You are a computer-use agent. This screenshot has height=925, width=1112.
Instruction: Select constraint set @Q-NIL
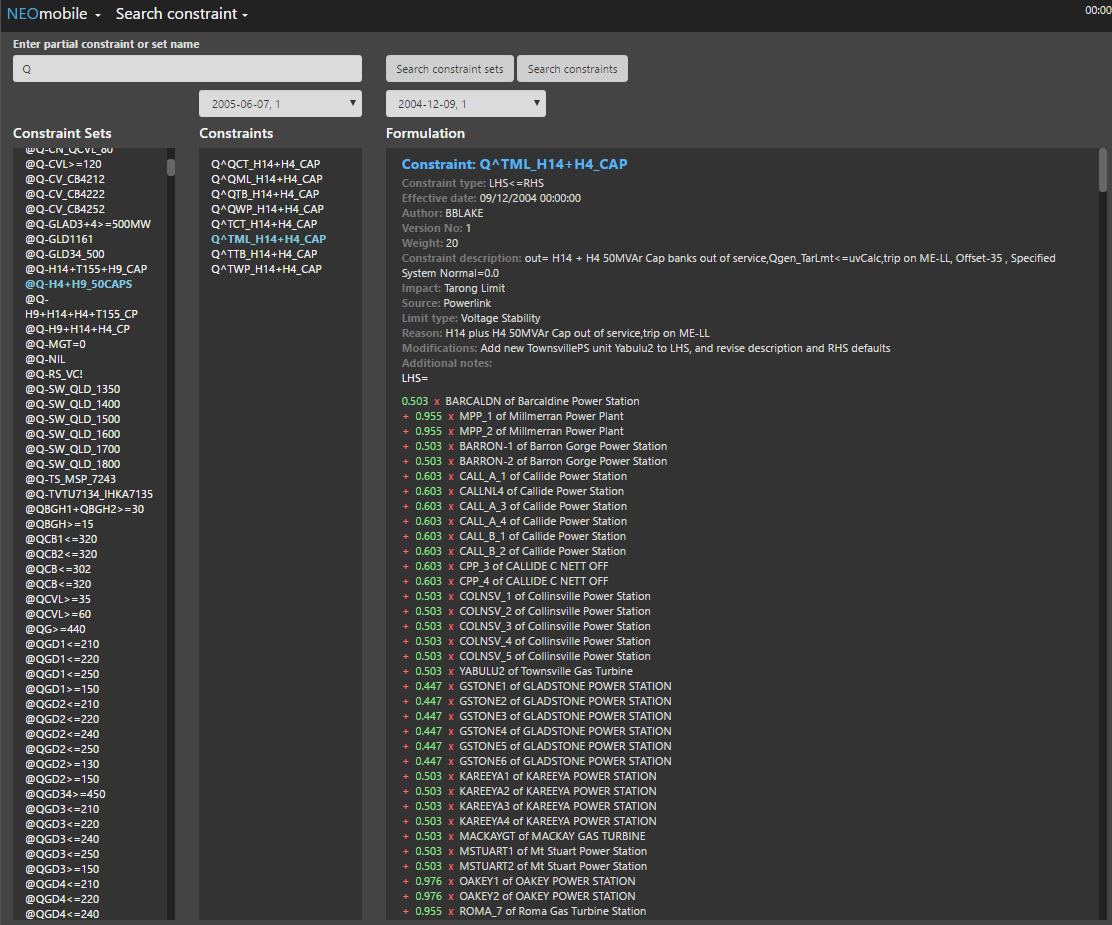(x=45, y=359)
